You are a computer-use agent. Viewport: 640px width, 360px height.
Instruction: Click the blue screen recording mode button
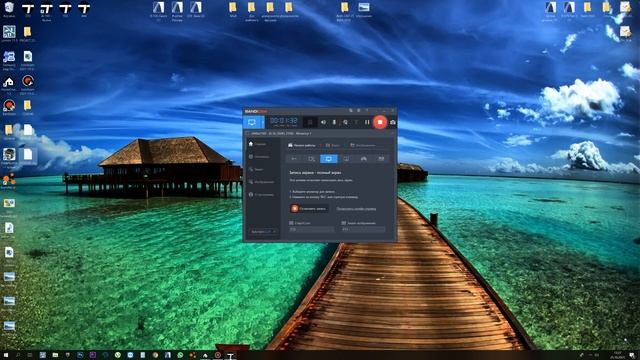coord(252,122)
